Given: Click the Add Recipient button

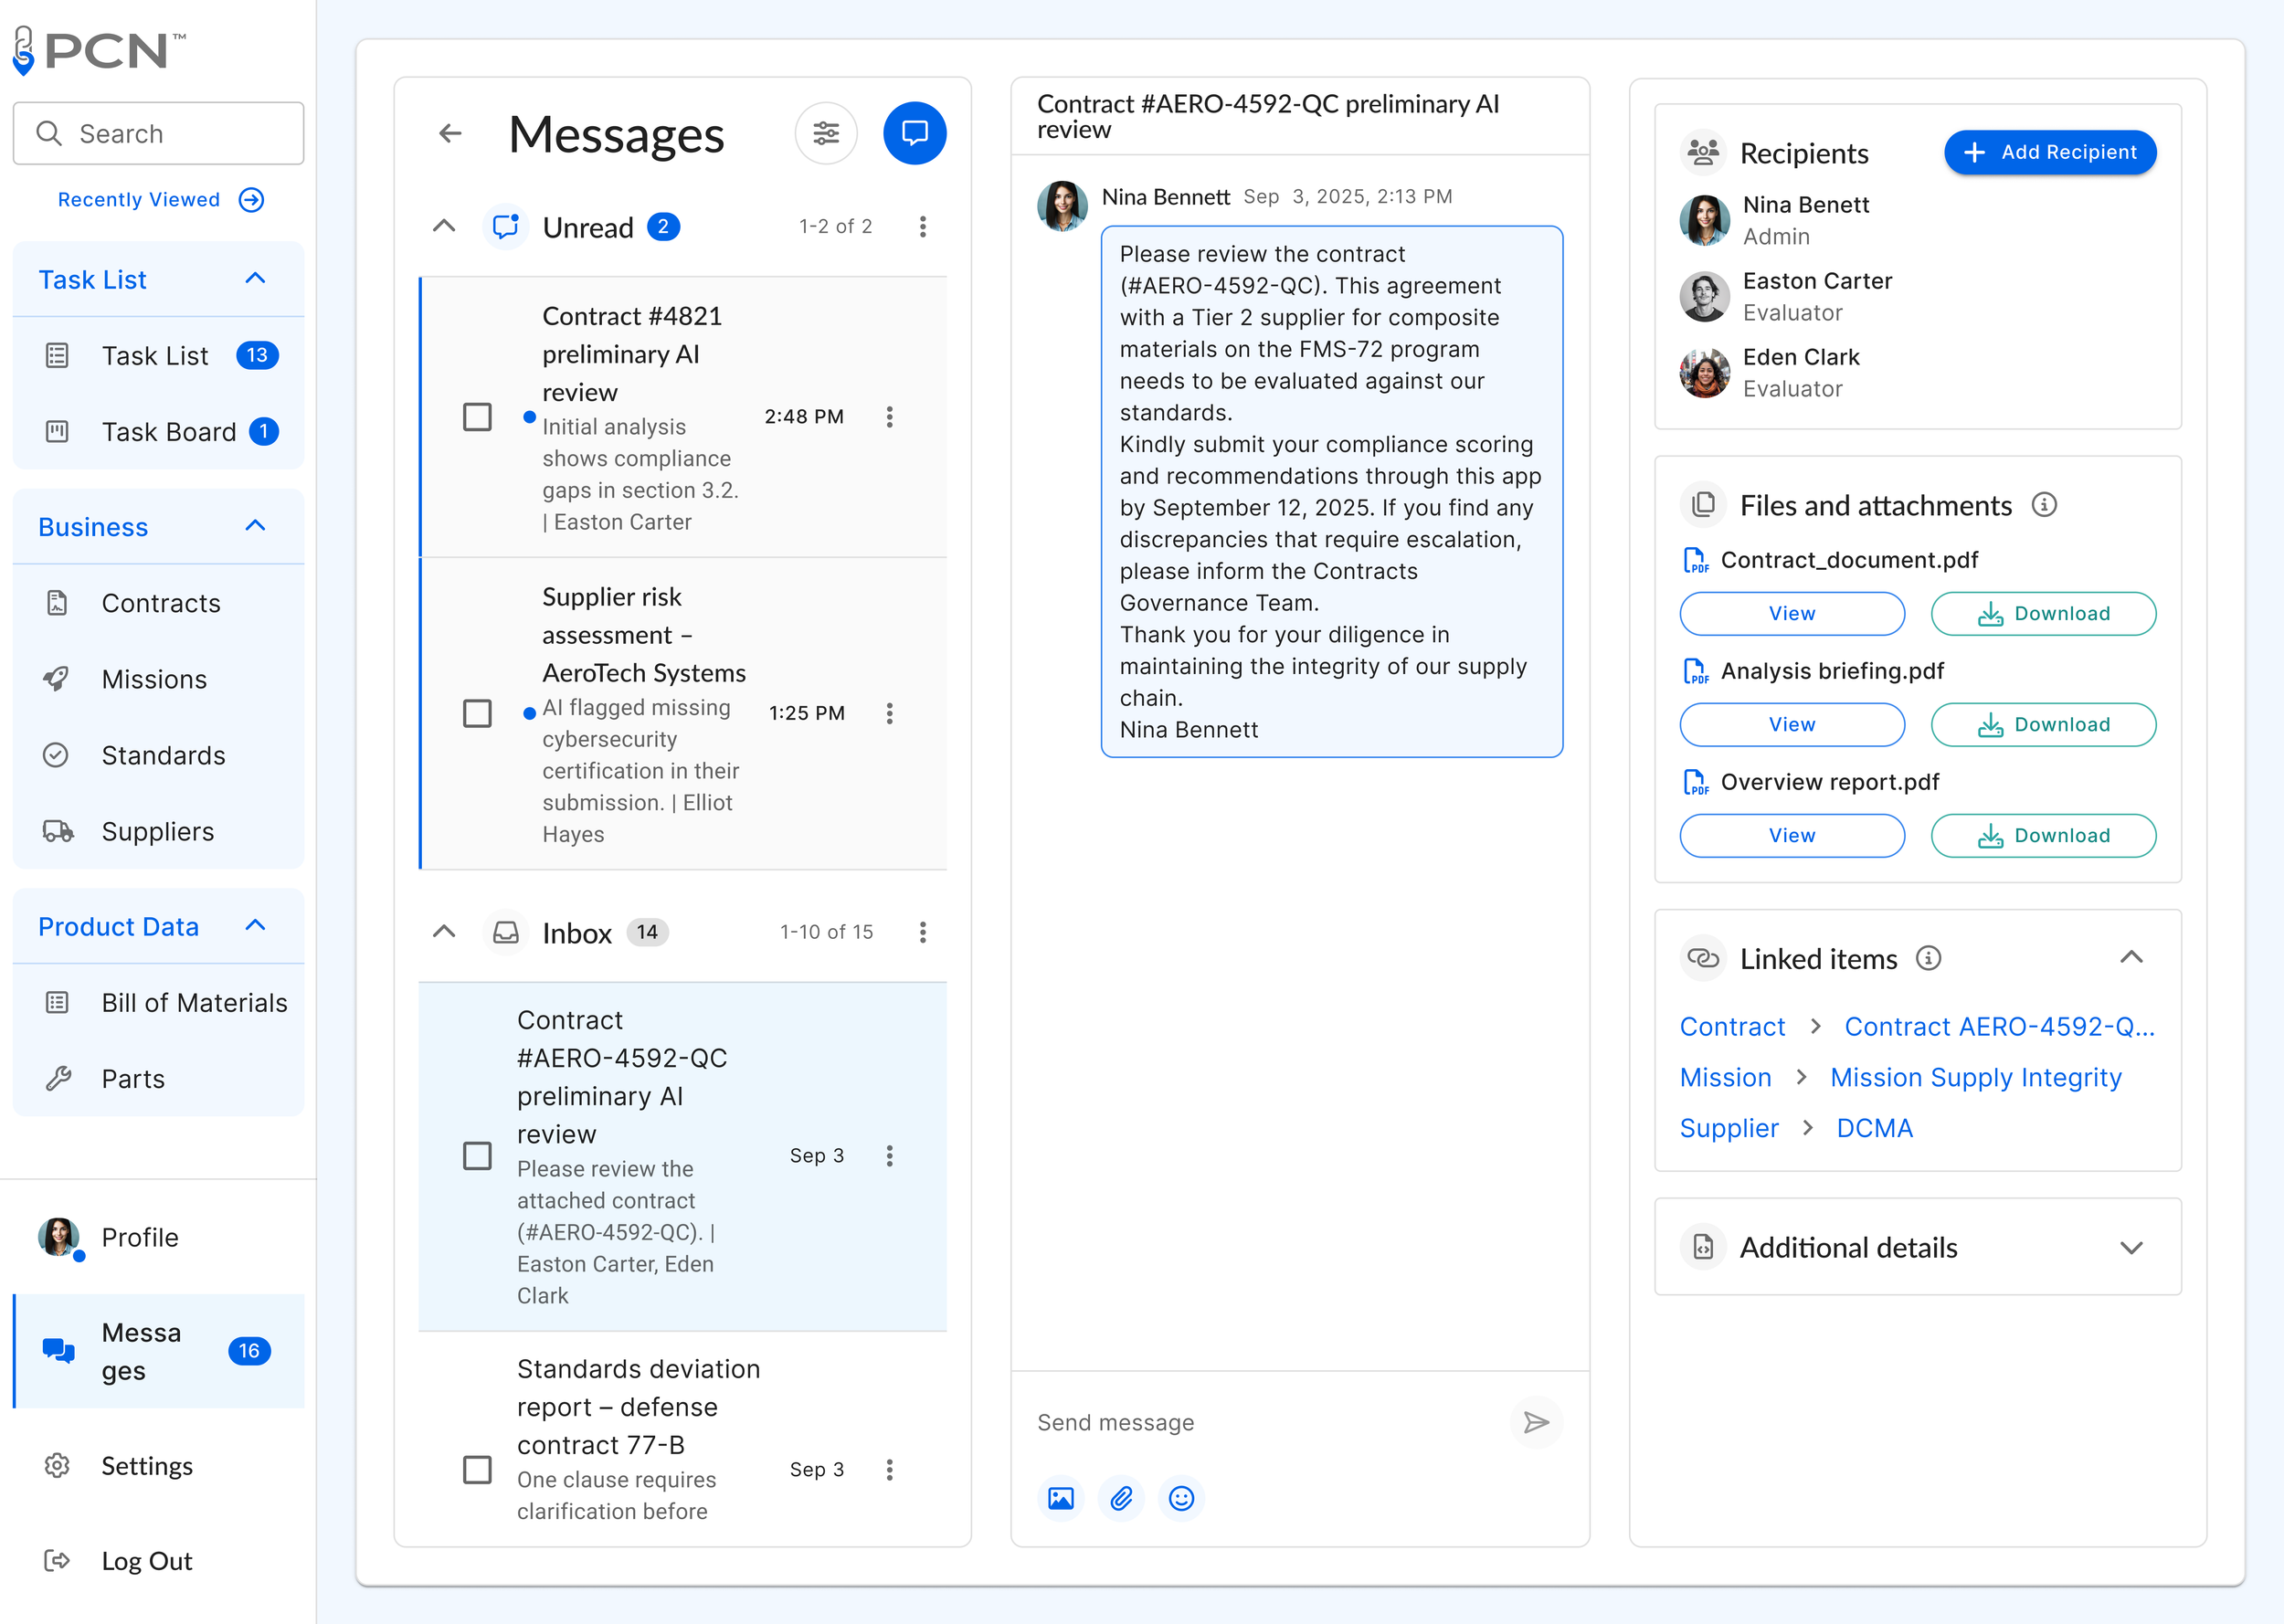Looking at the screenshot, I should 2049,152.
